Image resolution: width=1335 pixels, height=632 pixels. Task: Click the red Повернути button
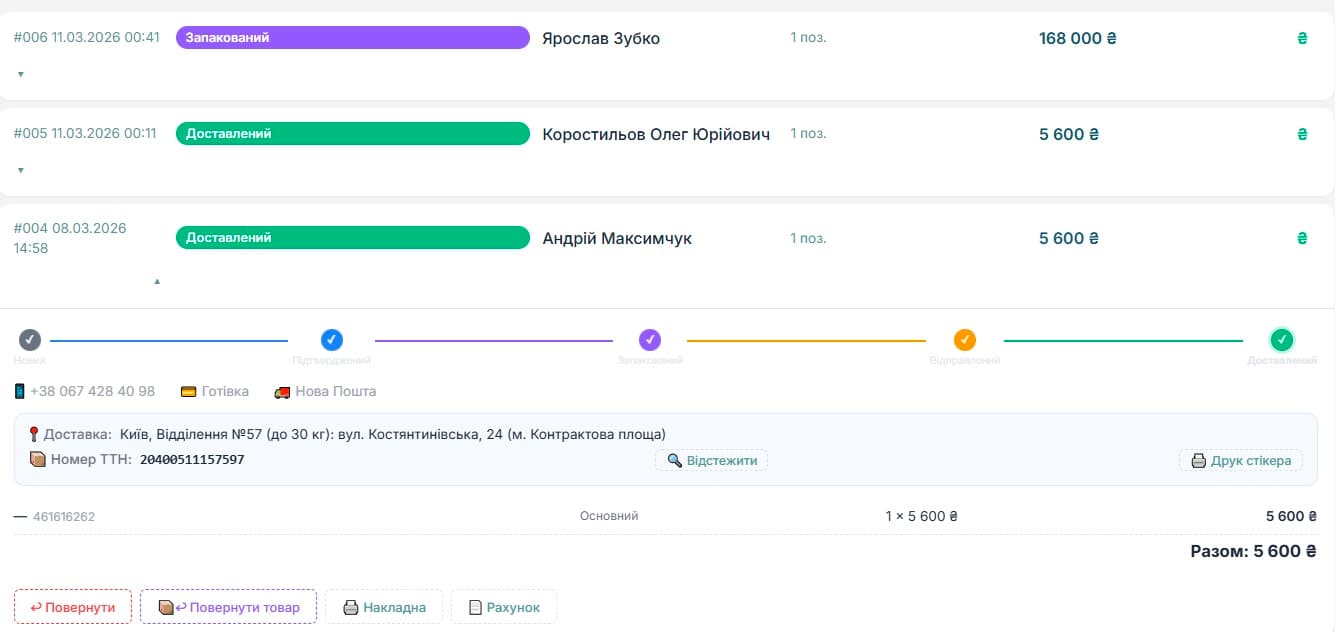coord(73,607)
